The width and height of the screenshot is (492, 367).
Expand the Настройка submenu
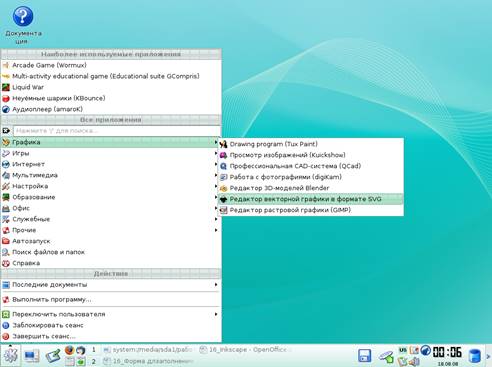(x=111, y=186)
